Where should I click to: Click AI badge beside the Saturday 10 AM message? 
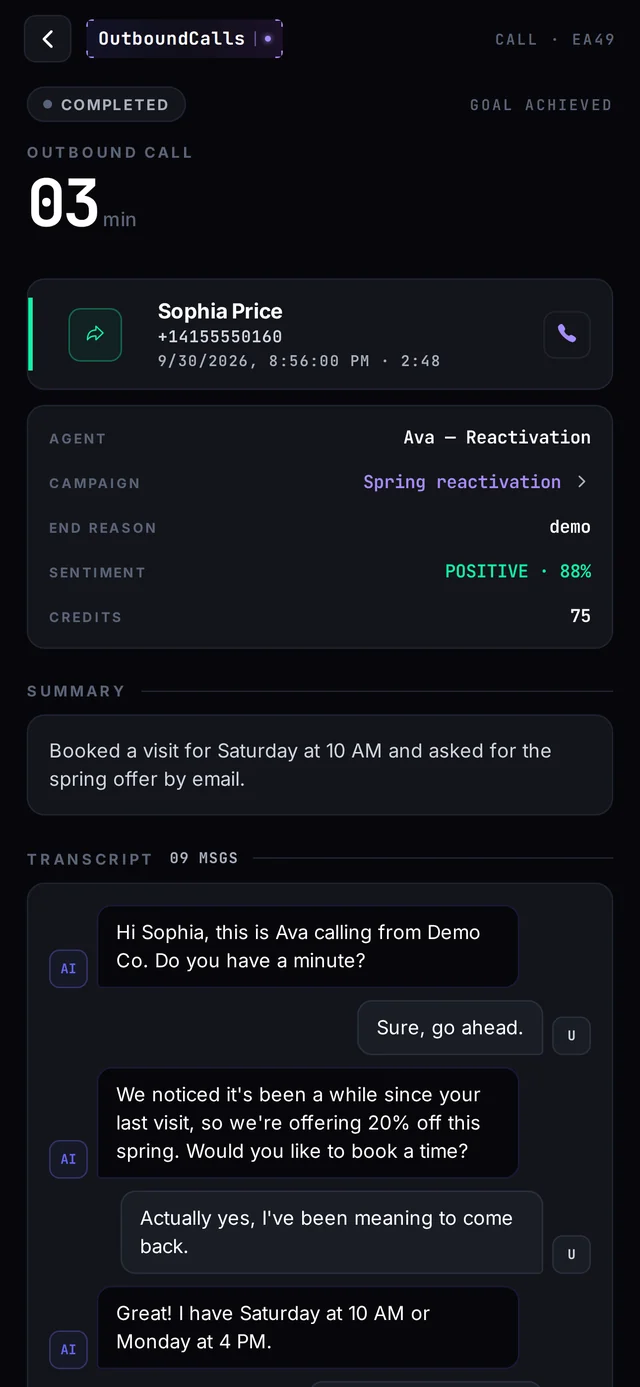pyautogui.click(x=68, y=1349)
